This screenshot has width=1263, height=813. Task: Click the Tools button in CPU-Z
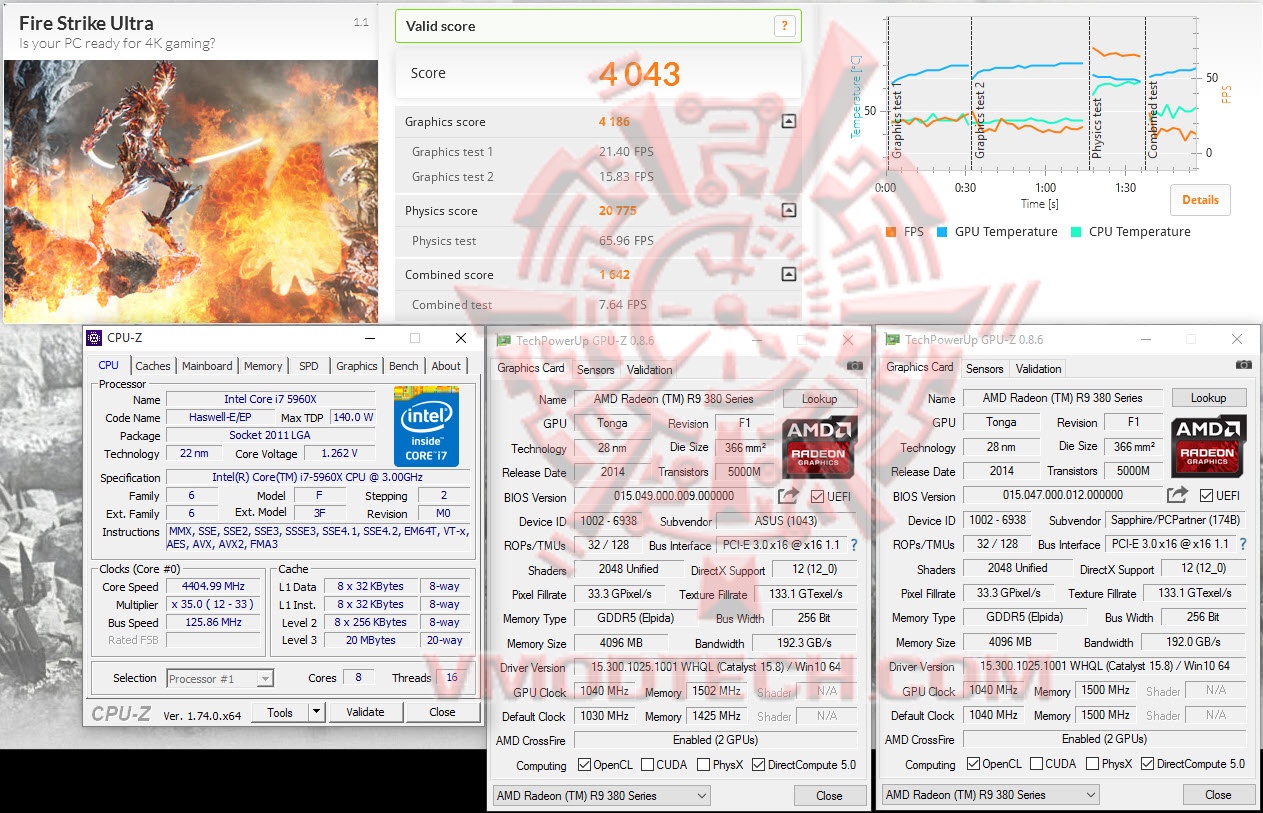pyautogui.click(x=280, y=712)
